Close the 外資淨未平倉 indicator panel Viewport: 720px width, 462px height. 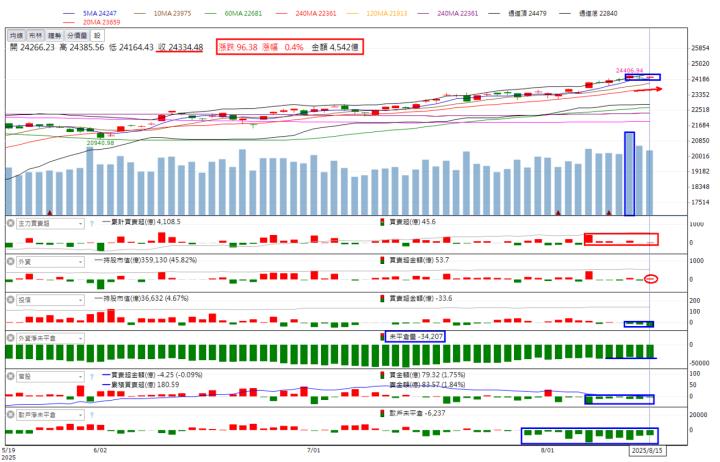coord(10,338)
